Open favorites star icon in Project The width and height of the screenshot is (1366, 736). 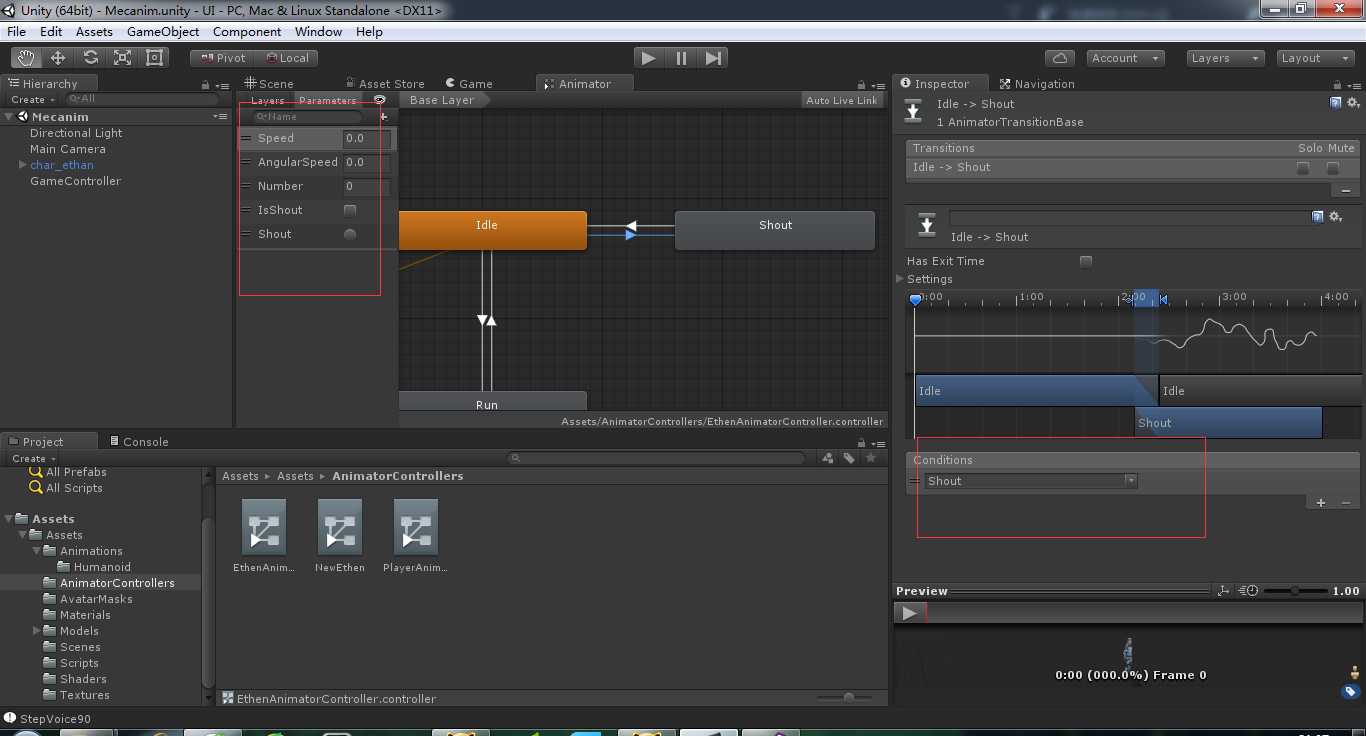point(871,458)
